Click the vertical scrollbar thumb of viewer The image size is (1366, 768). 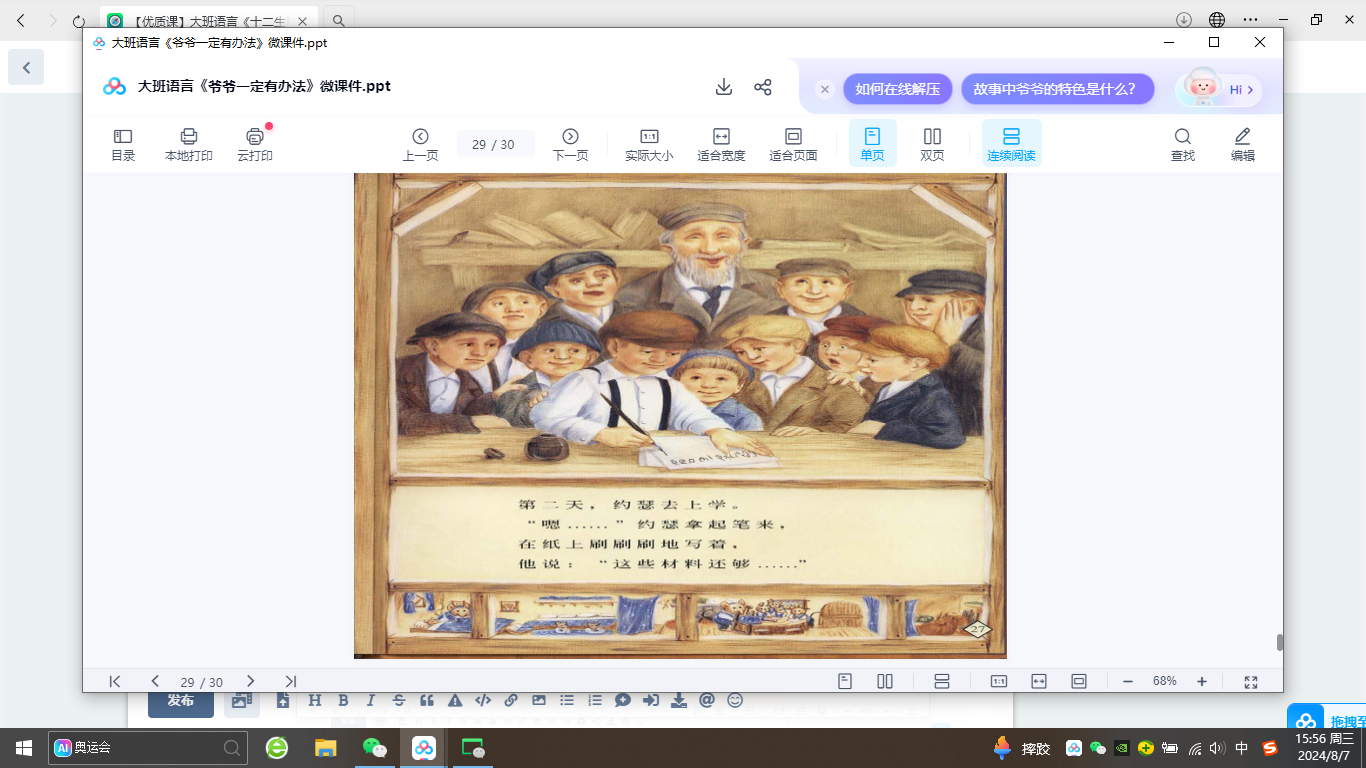coord(1279,643)
